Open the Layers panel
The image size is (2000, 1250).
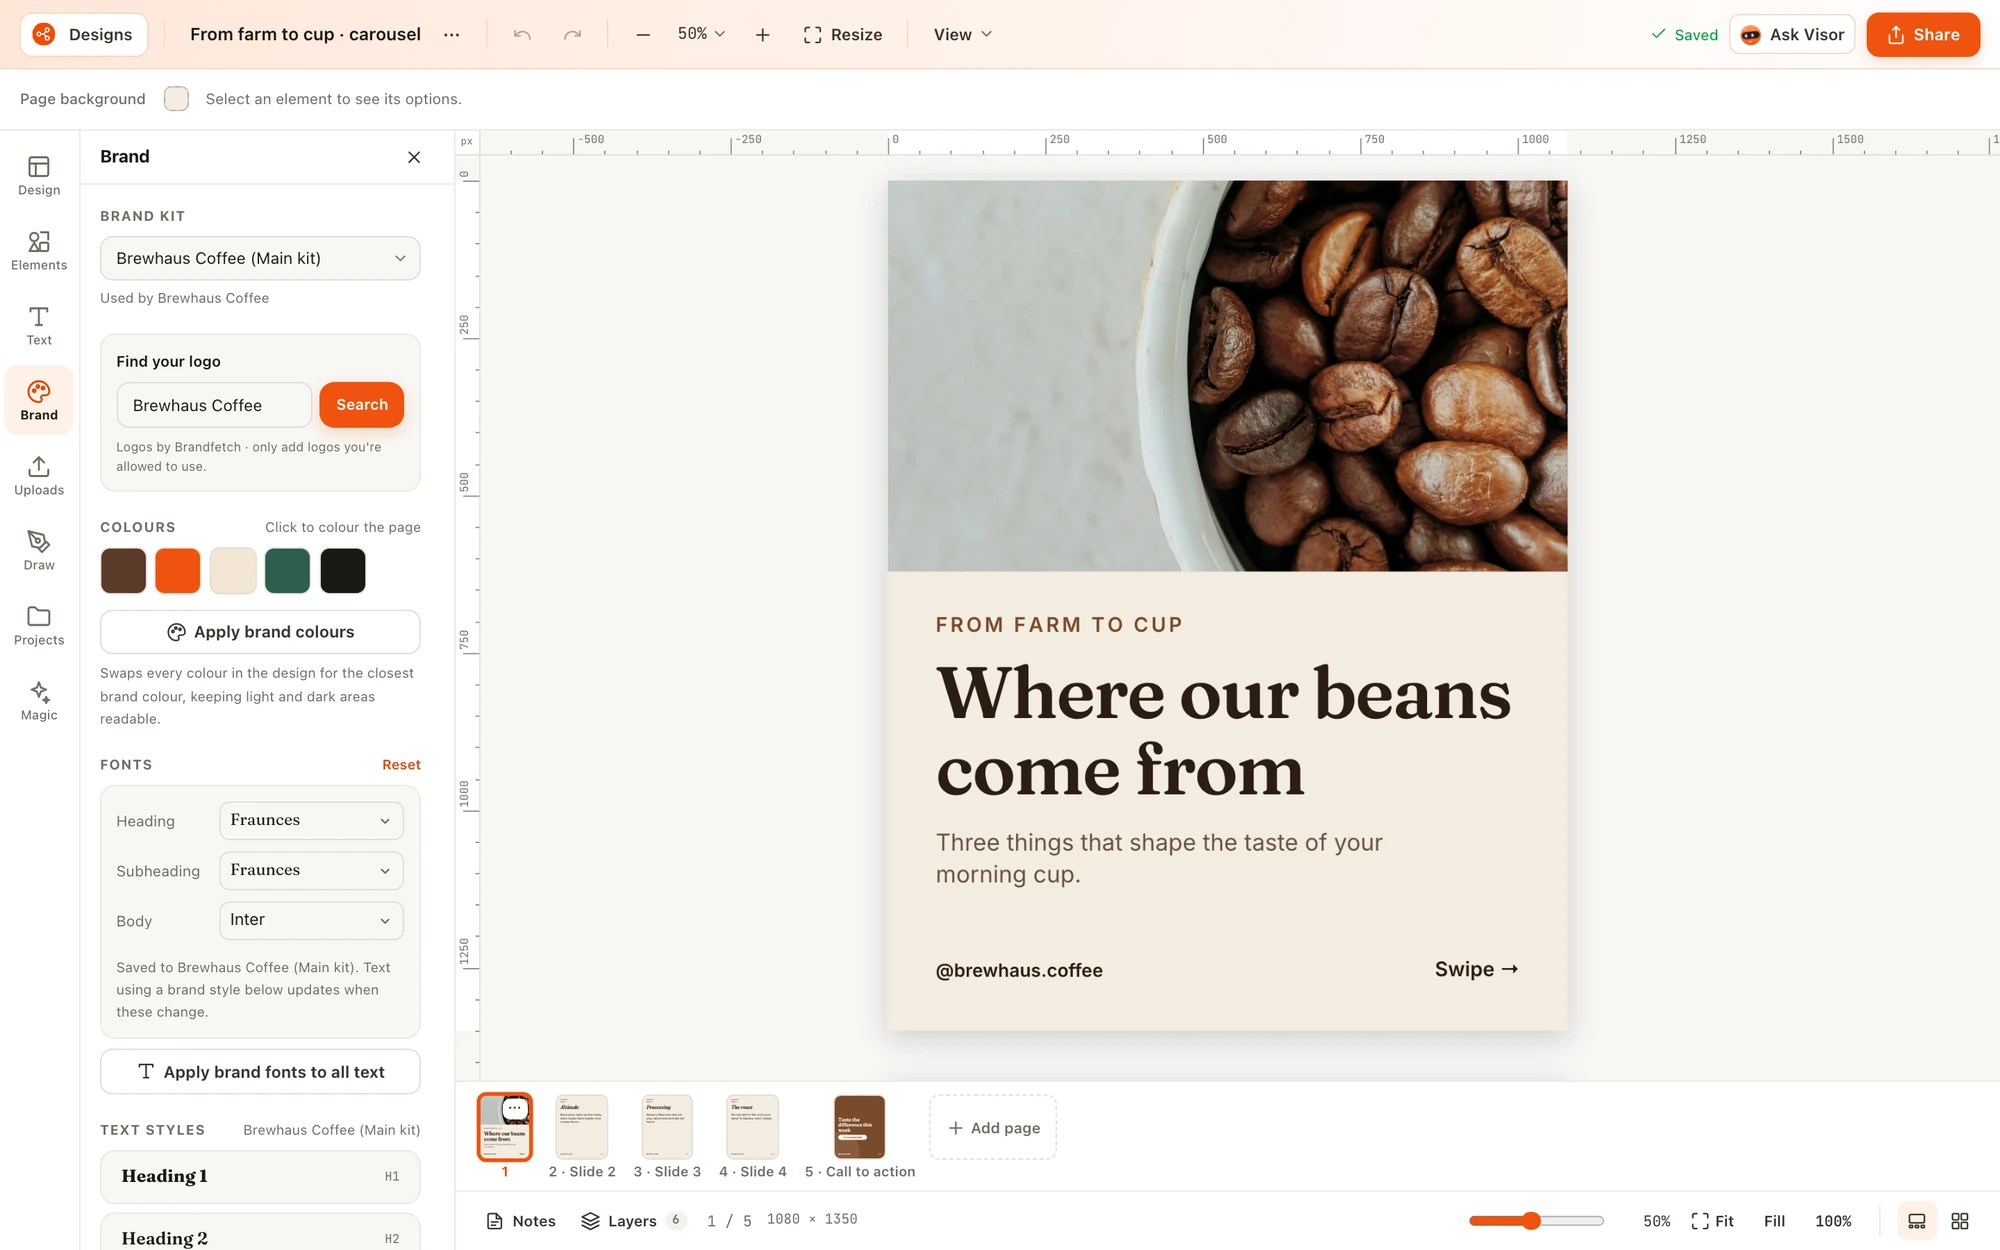pyautogui.click(x=633, y=1221)
